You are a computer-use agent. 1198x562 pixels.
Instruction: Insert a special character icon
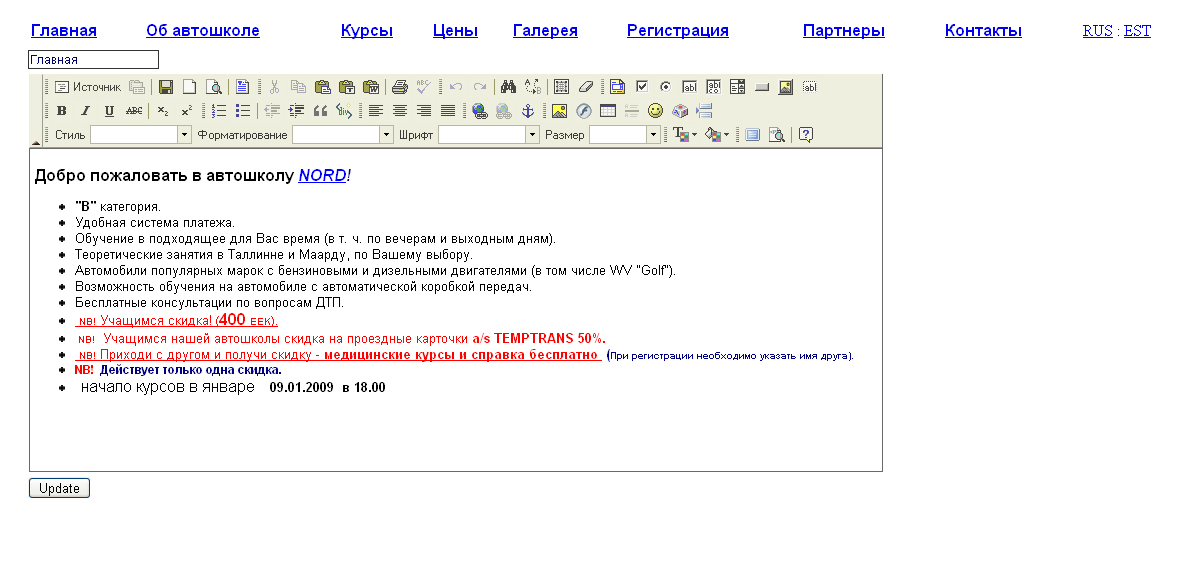click(680, 111)
